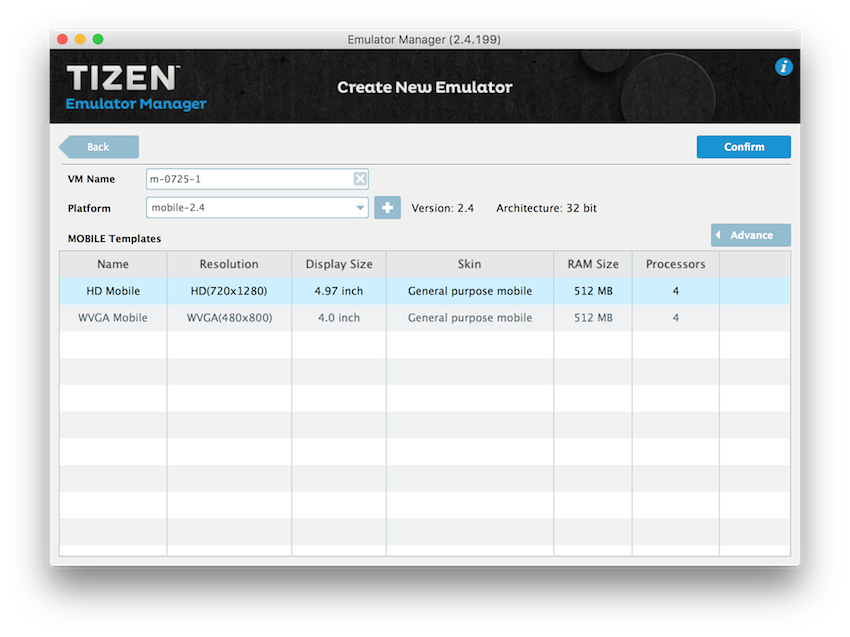Confirm the new emulator creation
Viewport: 850px width, 637px height.
coord(744,147)
